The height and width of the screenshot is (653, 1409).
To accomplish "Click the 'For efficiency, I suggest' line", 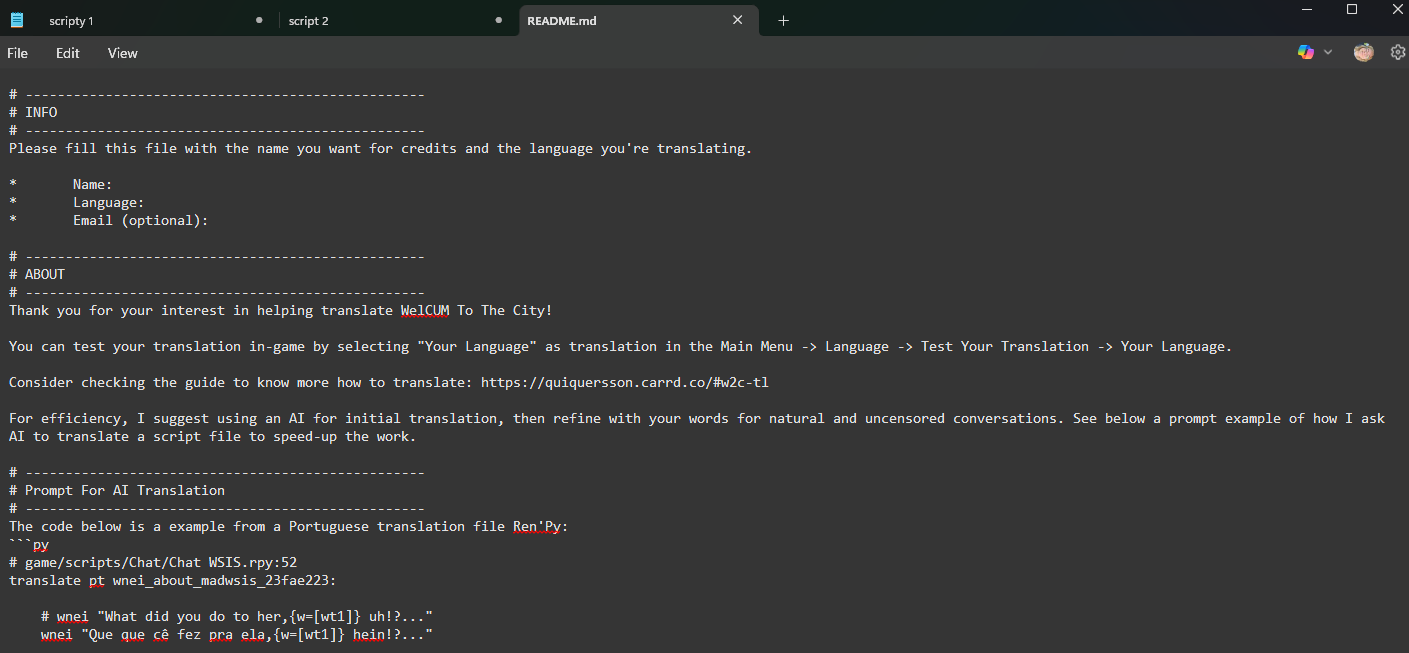I will point(697,418).
